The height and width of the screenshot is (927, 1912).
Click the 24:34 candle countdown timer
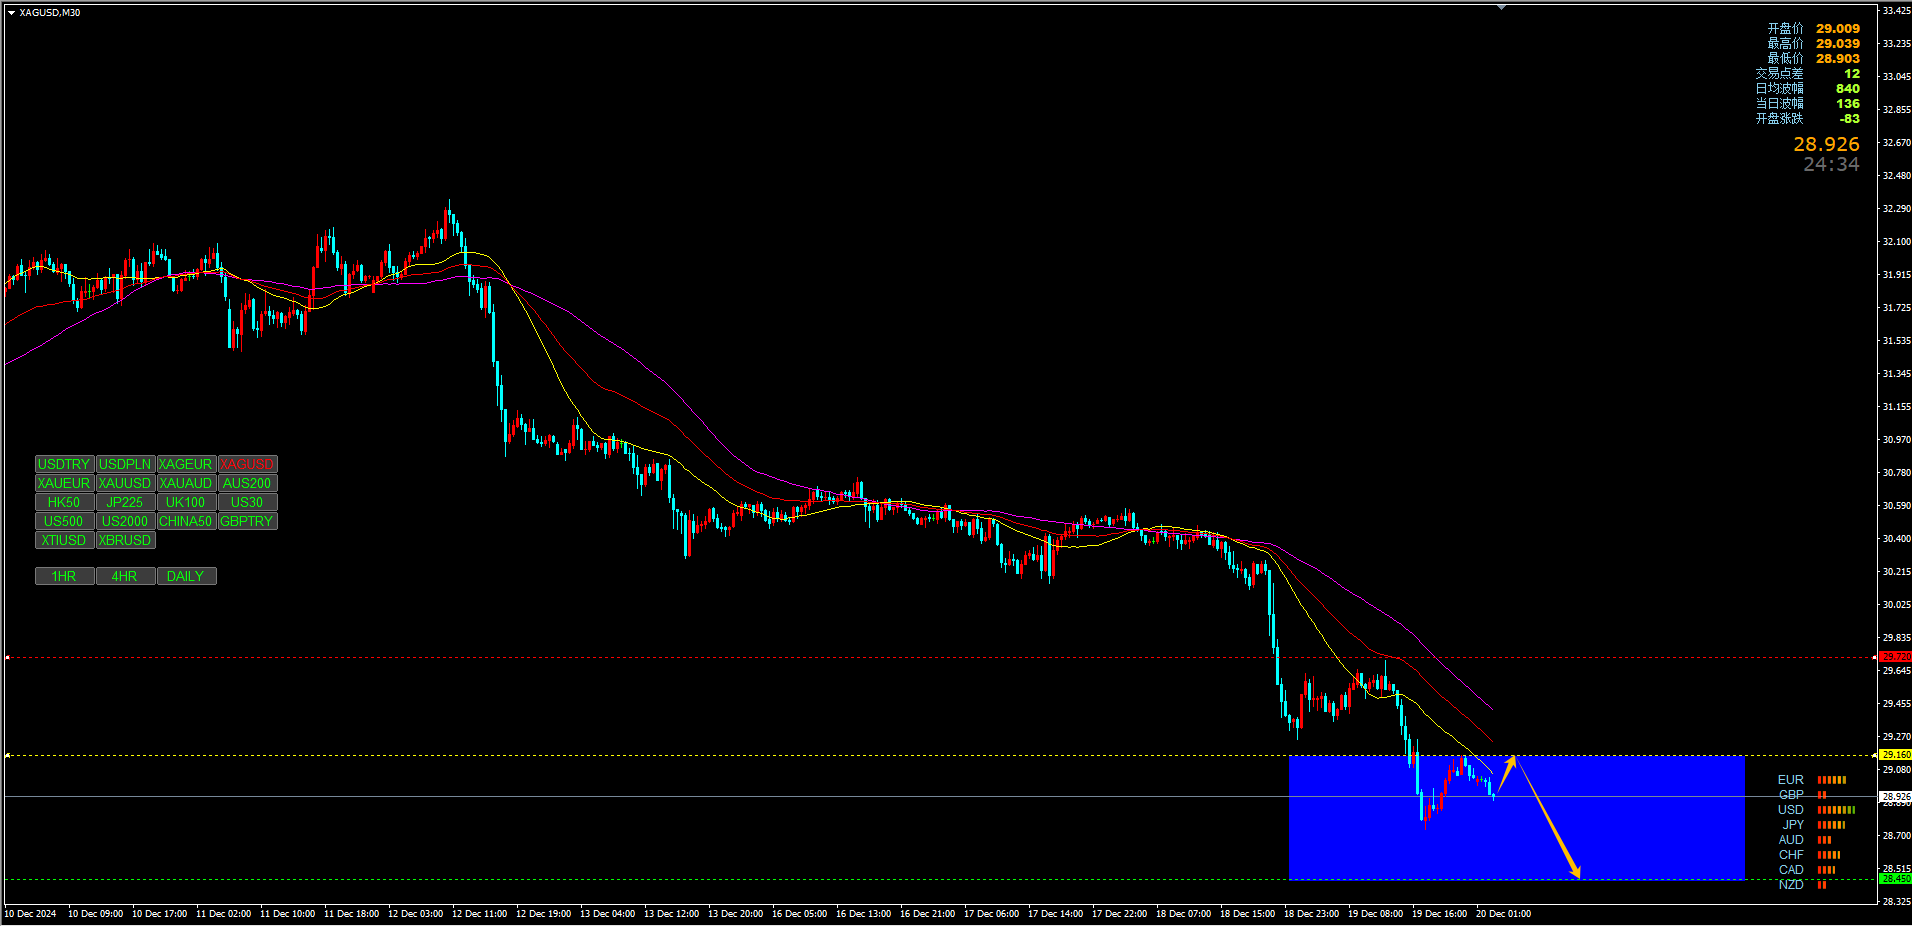tap(1831, 165)
